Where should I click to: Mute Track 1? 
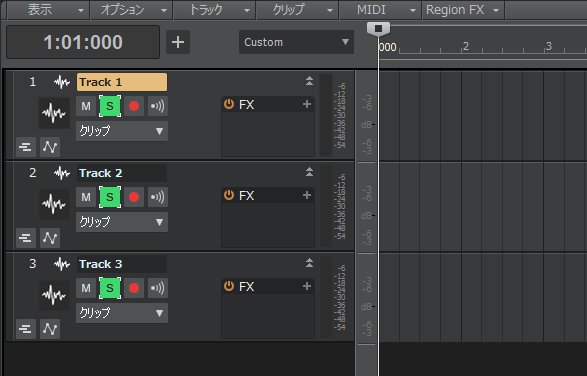tap(86, 106)
